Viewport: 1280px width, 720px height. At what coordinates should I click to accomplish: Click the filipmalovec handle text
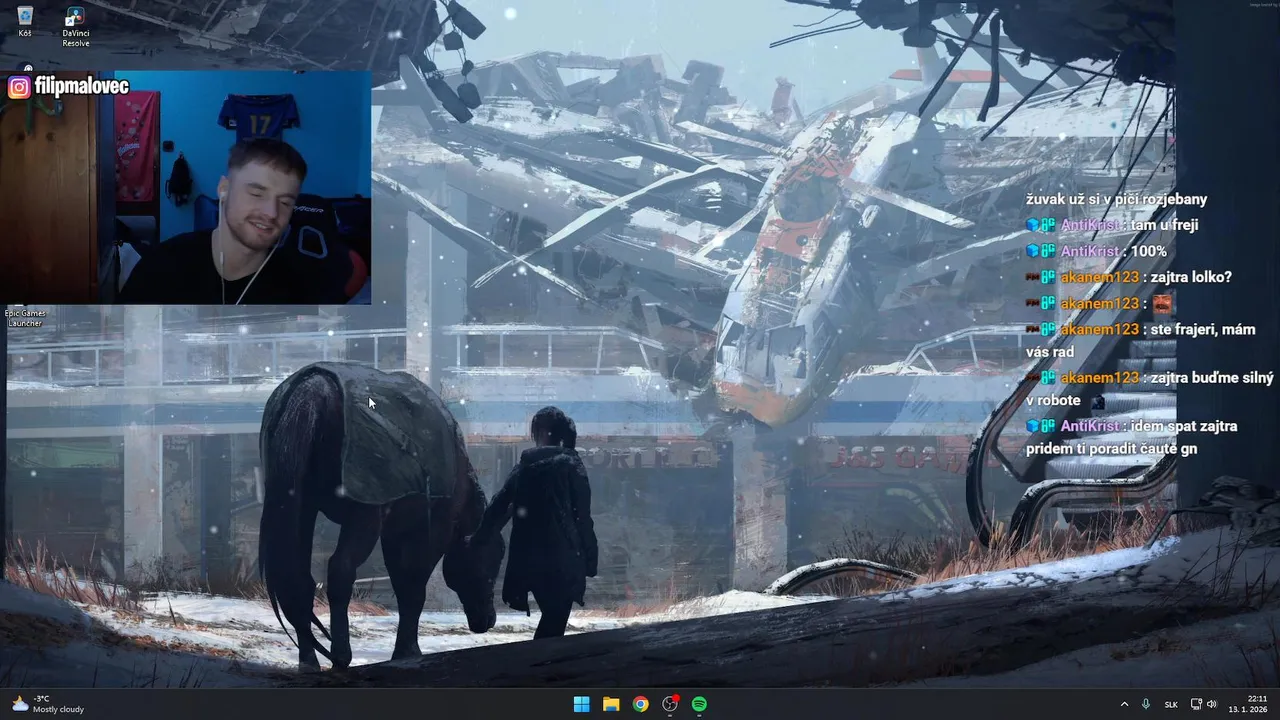point(82,86)
